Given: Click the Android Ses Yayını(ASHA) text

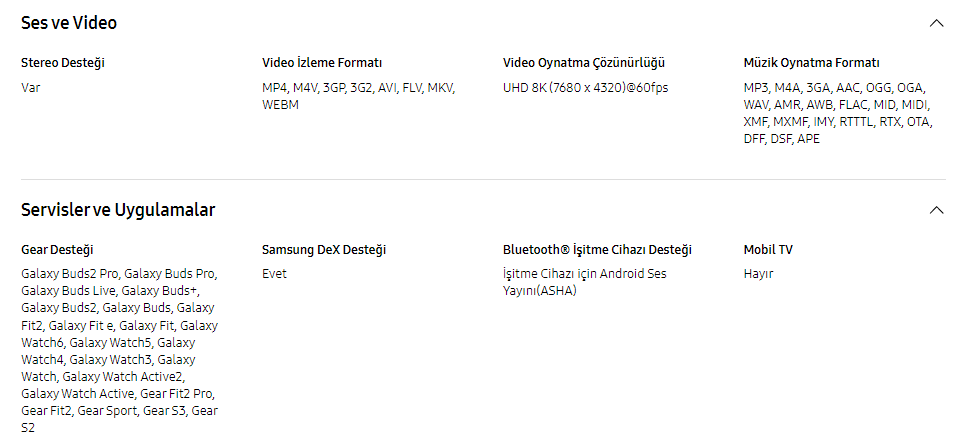Looking at the screenshot, I should pos(585,282).
